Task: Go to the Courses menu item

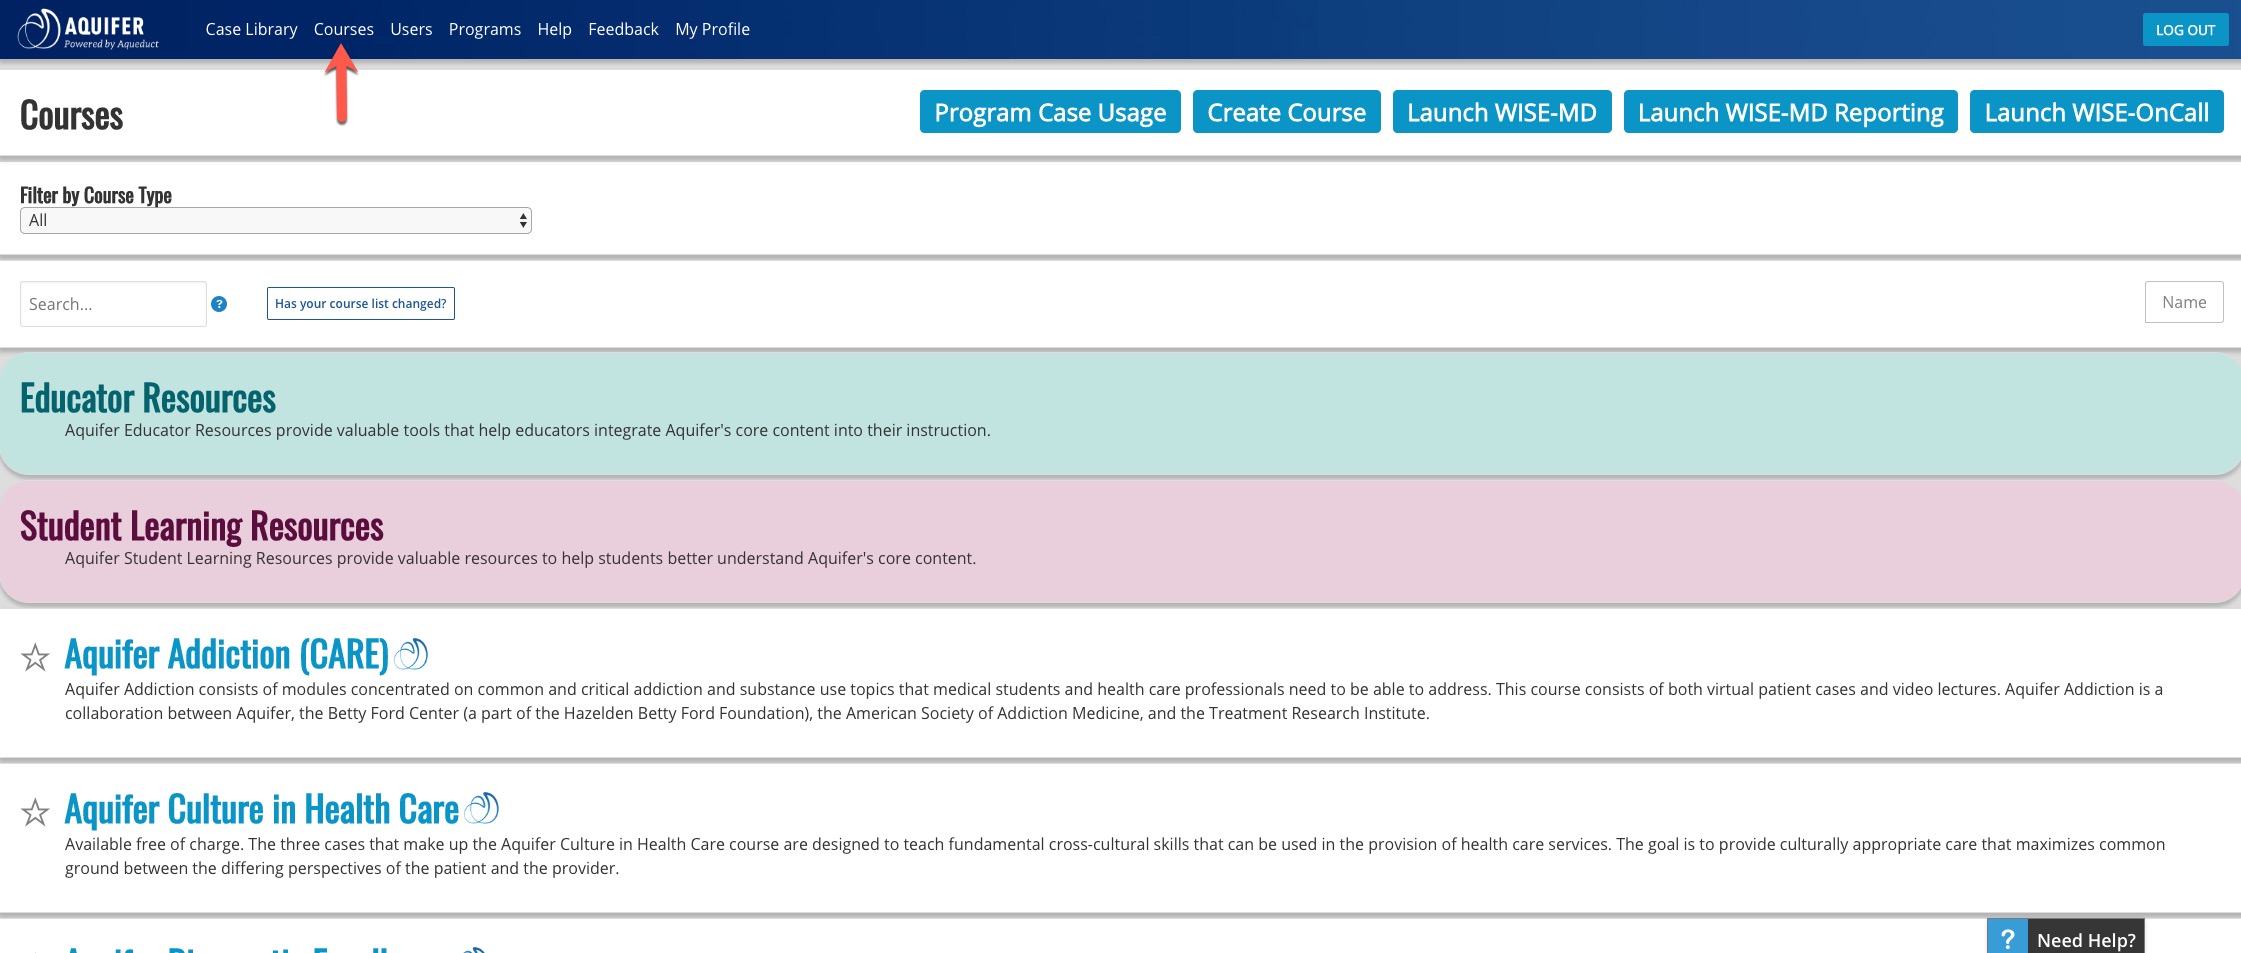Action: tap(344, 29)
